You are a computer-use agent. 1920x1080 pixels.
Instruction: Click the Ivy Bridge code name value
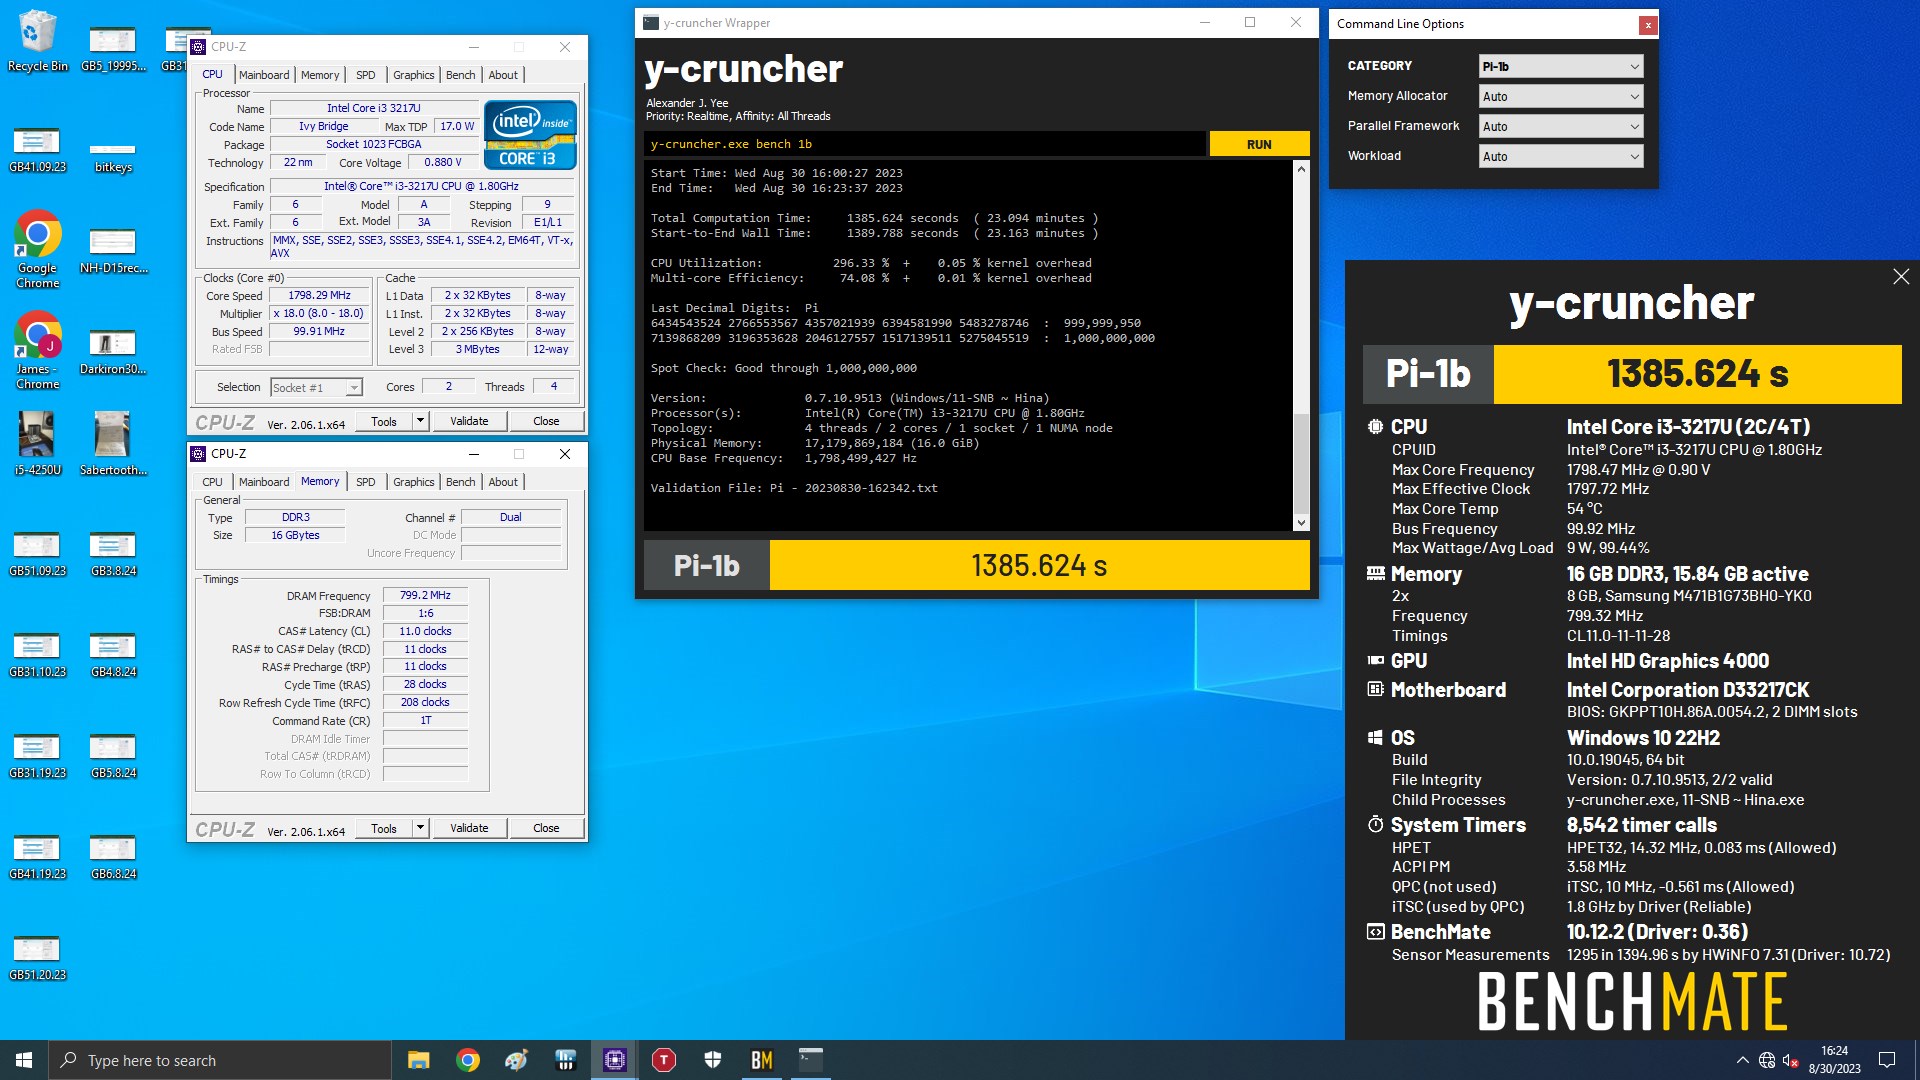[x=323, y=126]
